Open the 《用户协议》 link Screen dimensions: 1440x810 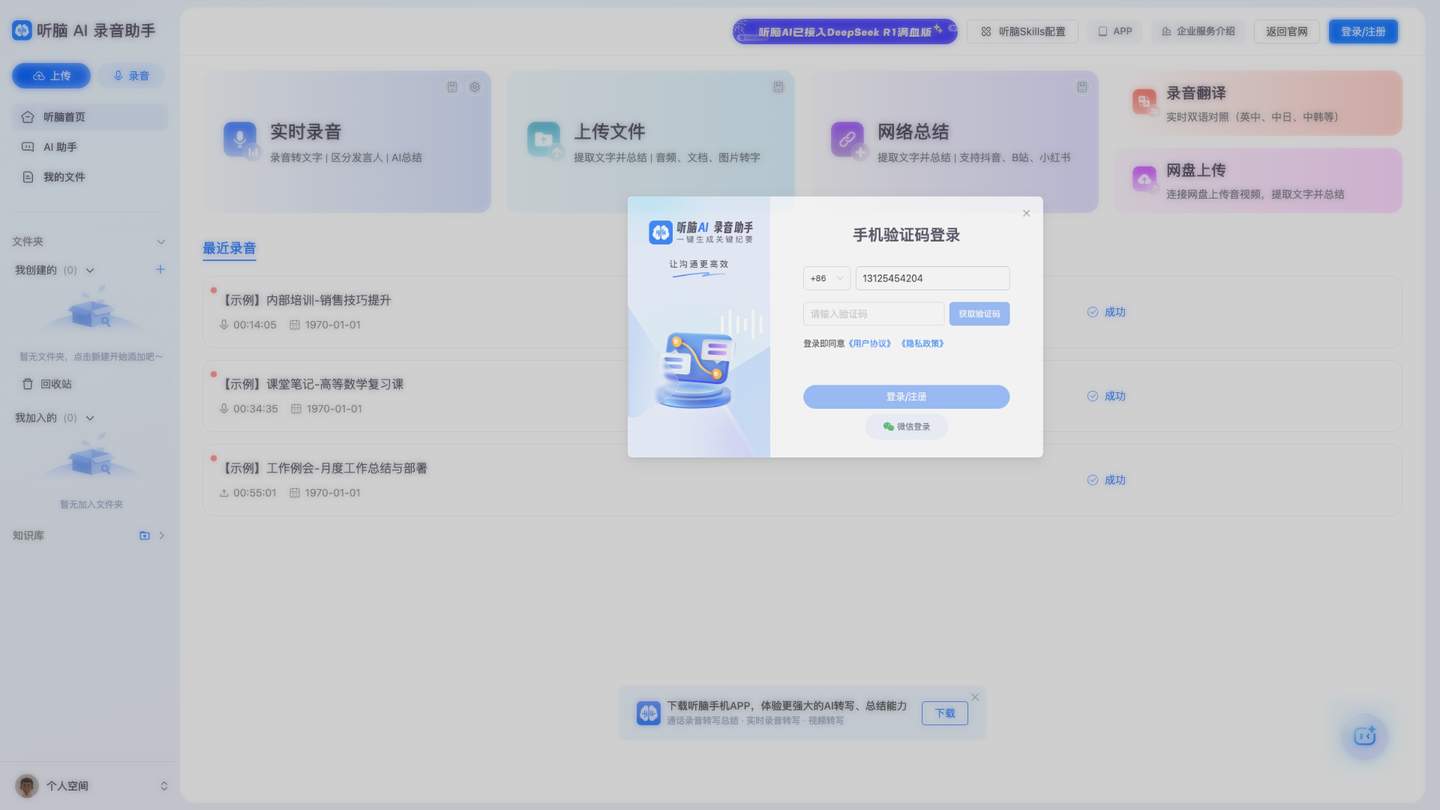pos(869,344)
